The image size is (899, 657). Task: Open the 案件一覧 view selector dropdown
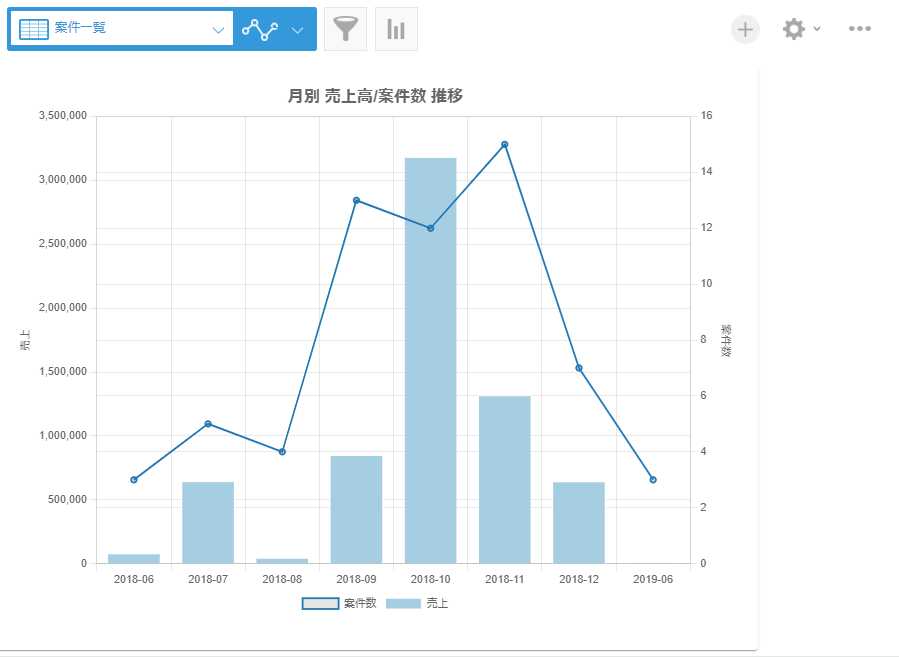(x=122, y=29)
